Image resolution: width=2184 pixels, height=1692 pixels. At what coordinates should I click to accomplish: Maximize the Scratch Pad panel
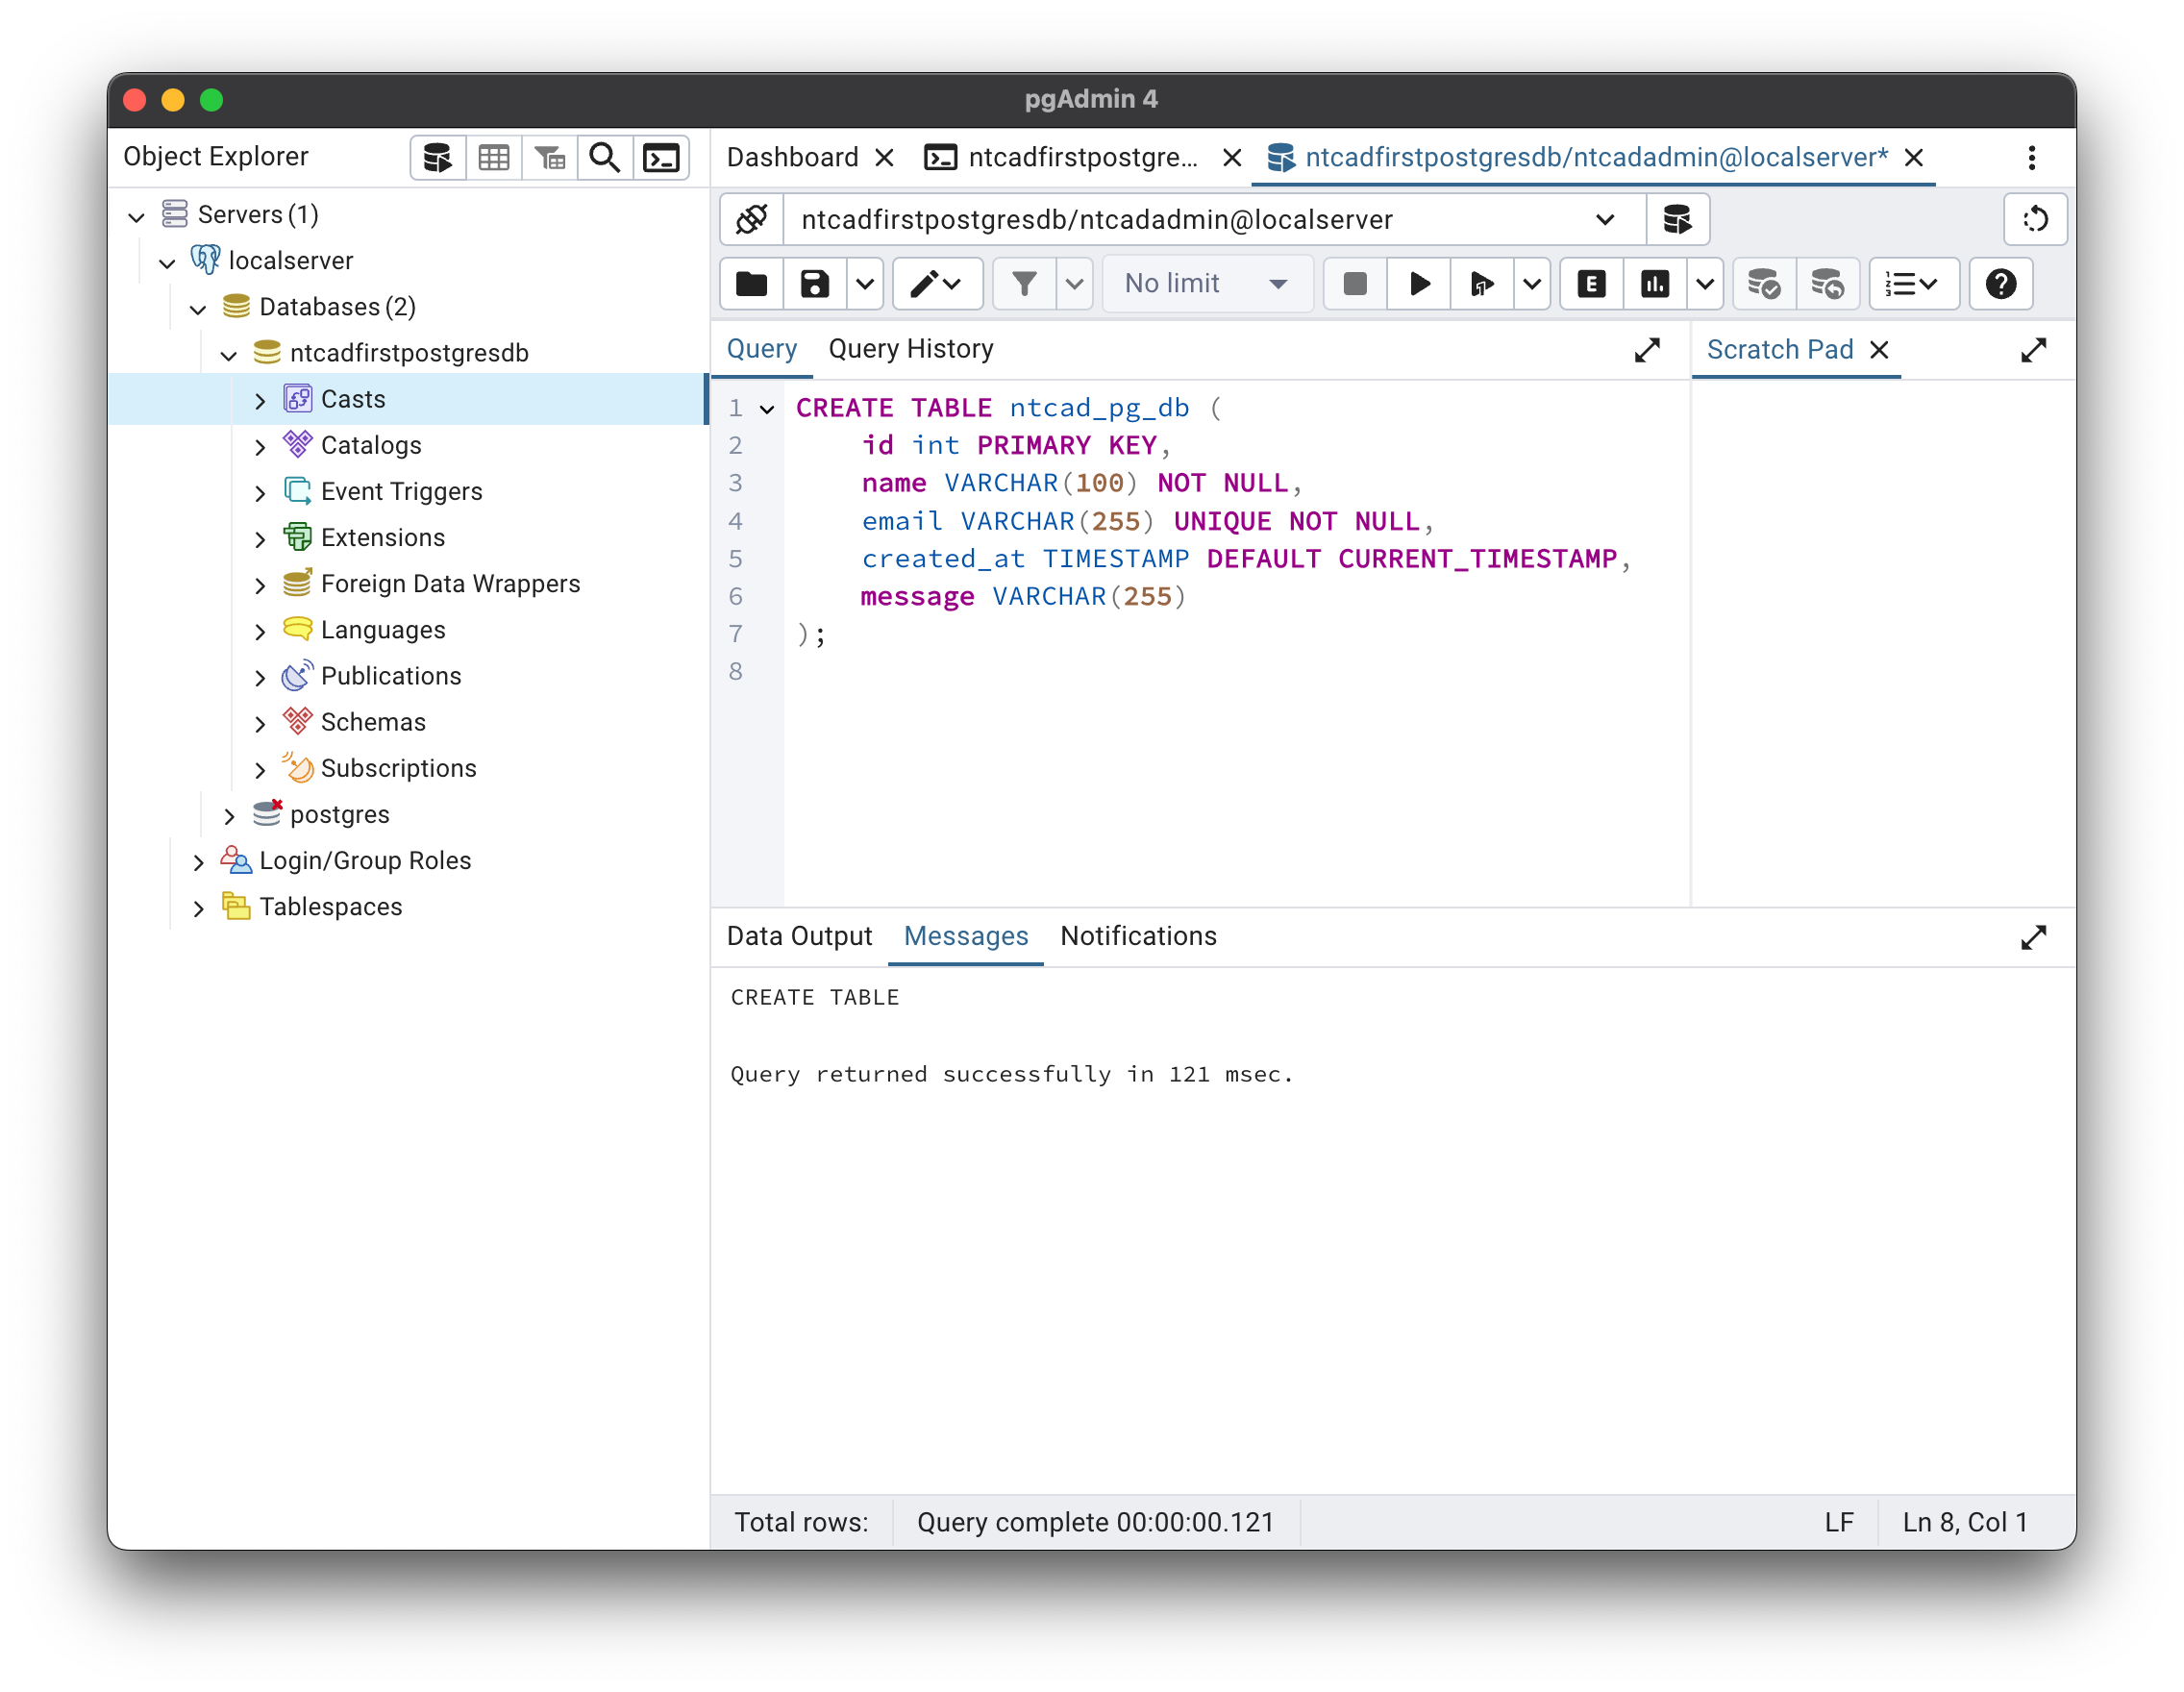click(x=2033, y=350)
